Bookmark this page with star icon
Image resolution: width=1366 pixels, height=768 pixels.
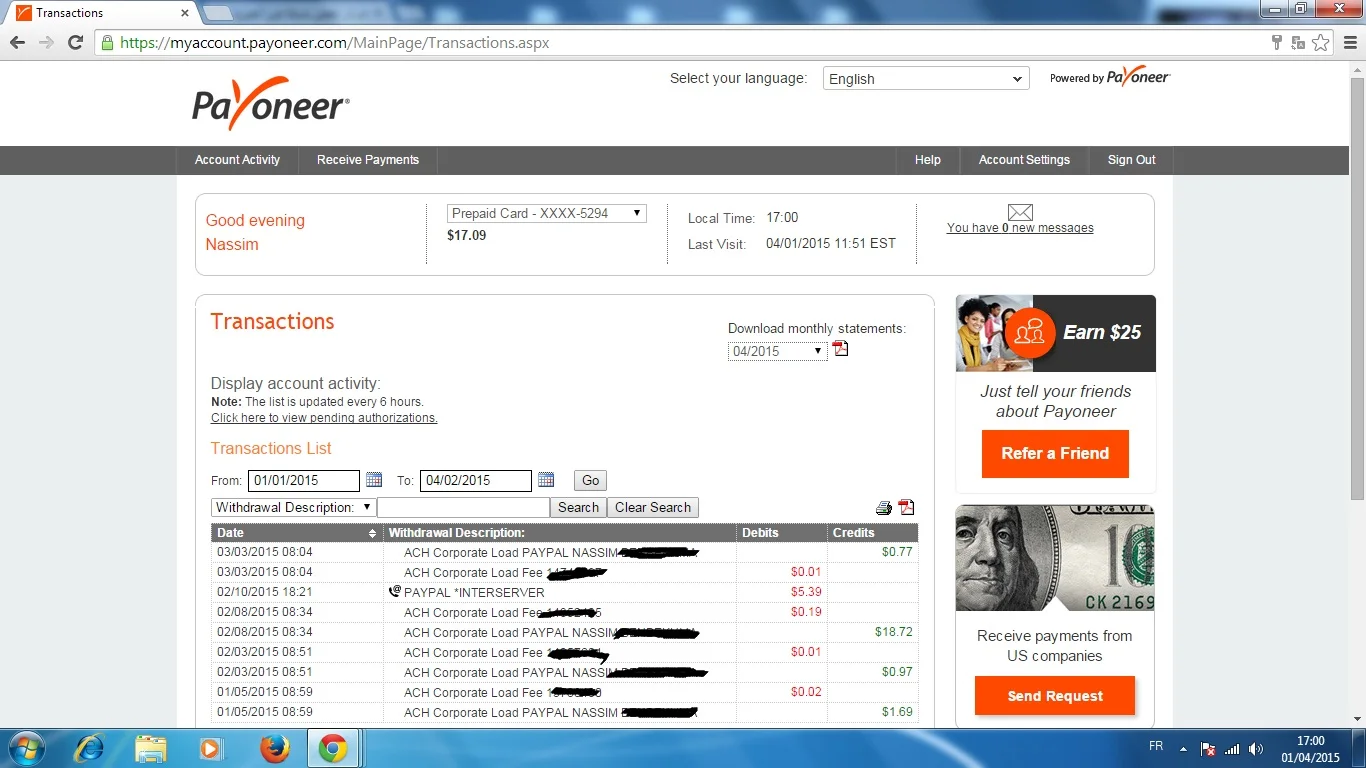[1321, 43]
